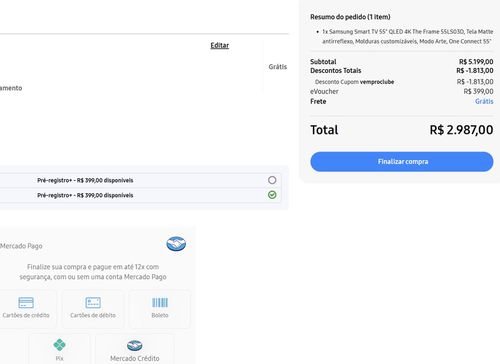This screenshot has height=364, width=500.
Task: Click the Finalize sua compra description text
Action: coord(93,272)
